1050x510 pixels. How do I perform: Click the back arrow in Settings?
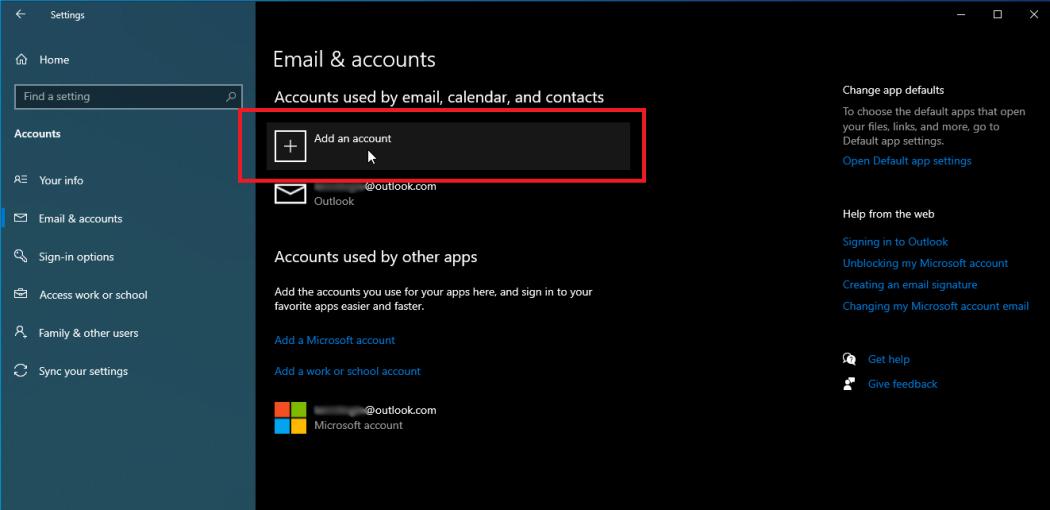click(x=21, y=14)
